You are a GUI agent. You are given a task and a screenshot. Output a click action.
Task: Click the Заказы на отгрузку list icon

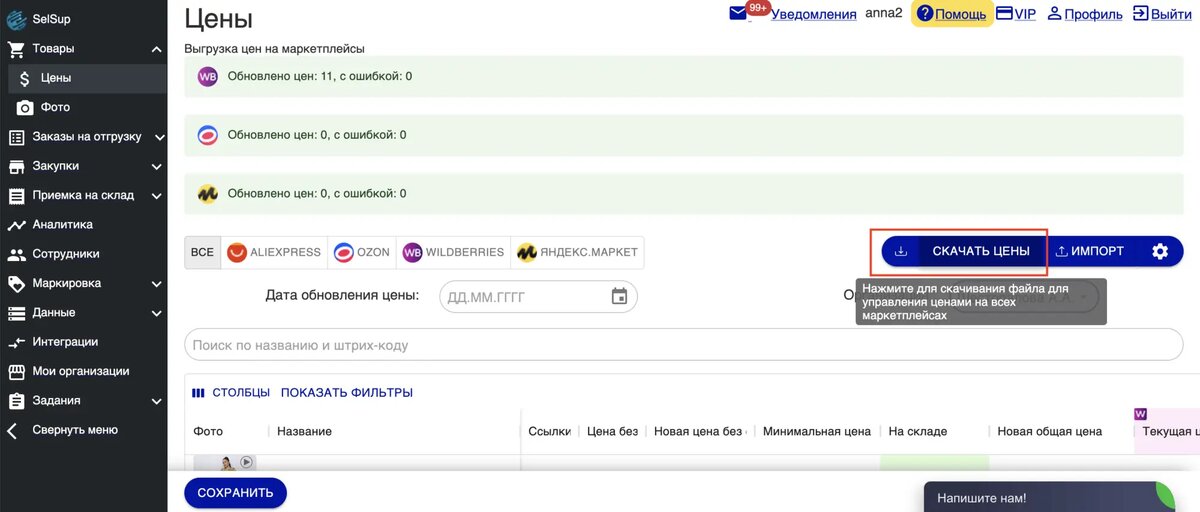click(16, 137)
